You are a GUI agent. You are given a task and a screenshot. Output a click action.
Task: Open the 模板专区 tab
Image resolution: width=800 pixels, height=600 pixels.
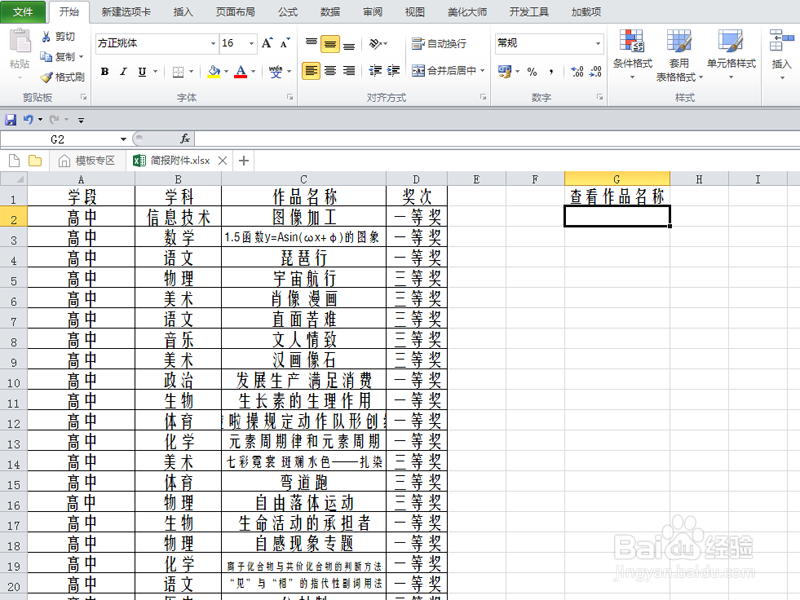click(87, 161)
